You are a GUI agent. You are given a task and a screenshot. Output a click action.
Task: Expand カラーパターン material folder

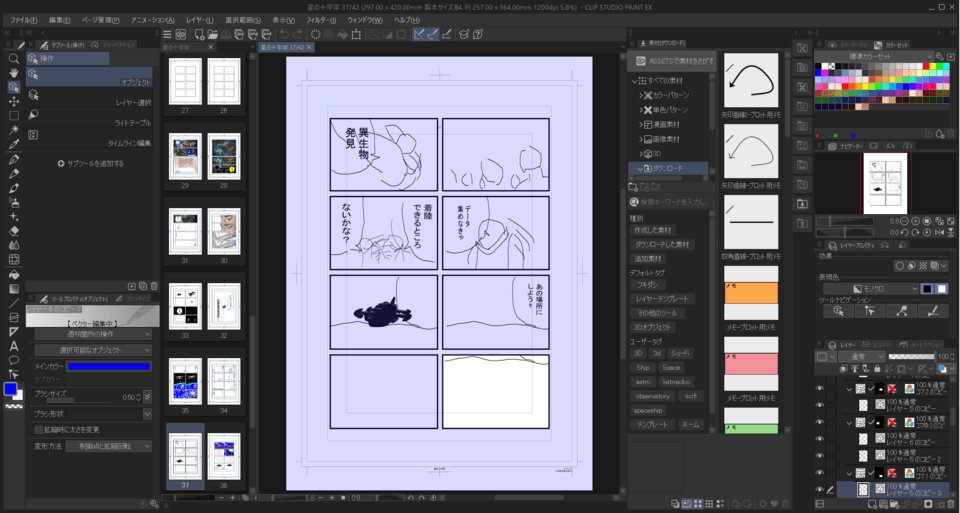point(641,95)
